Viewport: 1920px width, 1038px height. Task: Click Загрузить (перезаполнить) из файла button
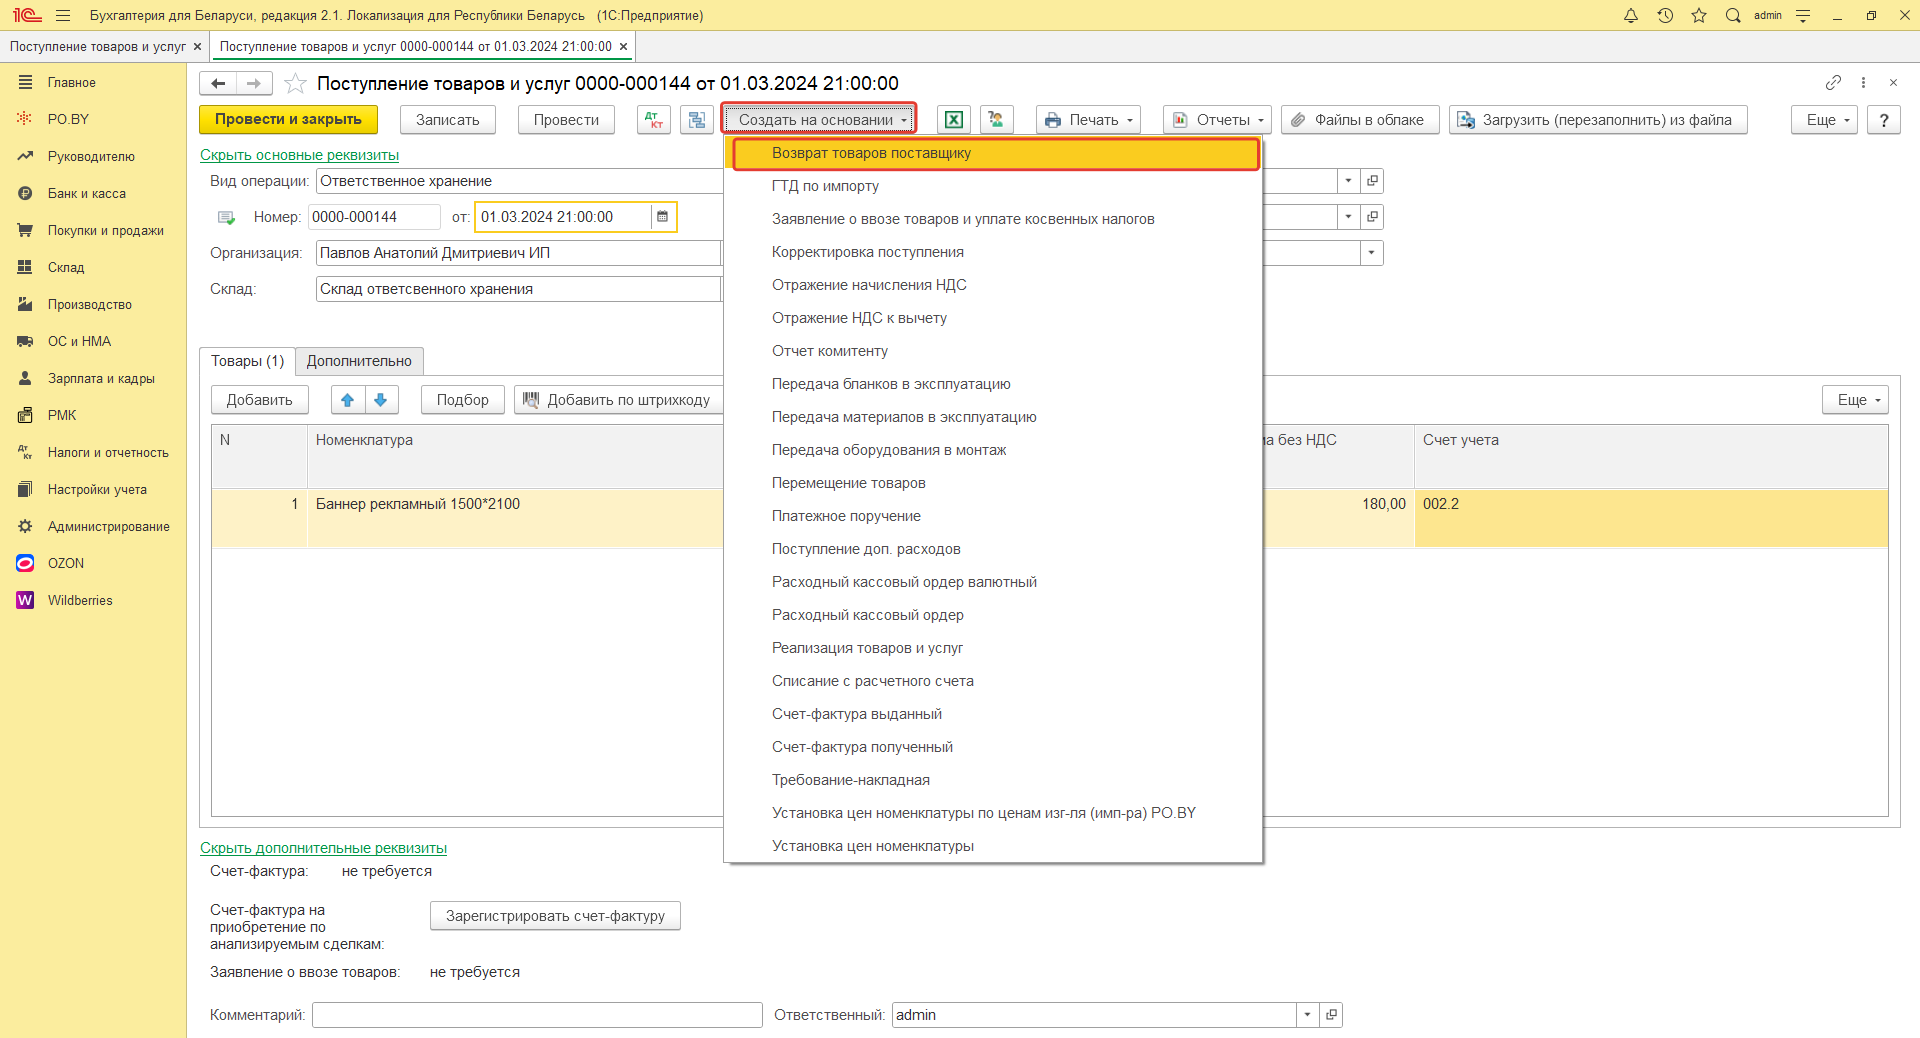point(1598,120)
